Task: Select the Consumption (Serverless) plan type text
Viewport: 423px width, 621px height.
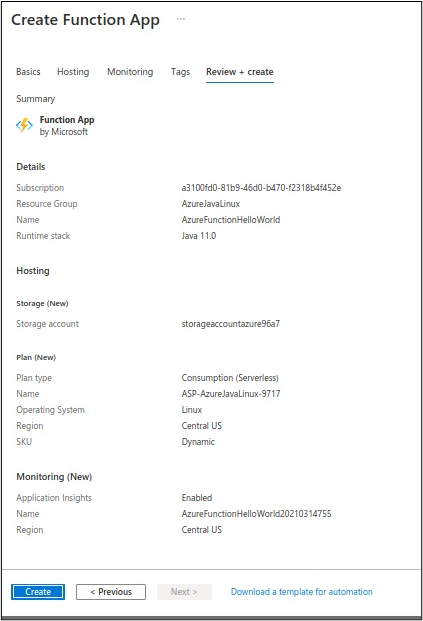Action: click(230, 378)
